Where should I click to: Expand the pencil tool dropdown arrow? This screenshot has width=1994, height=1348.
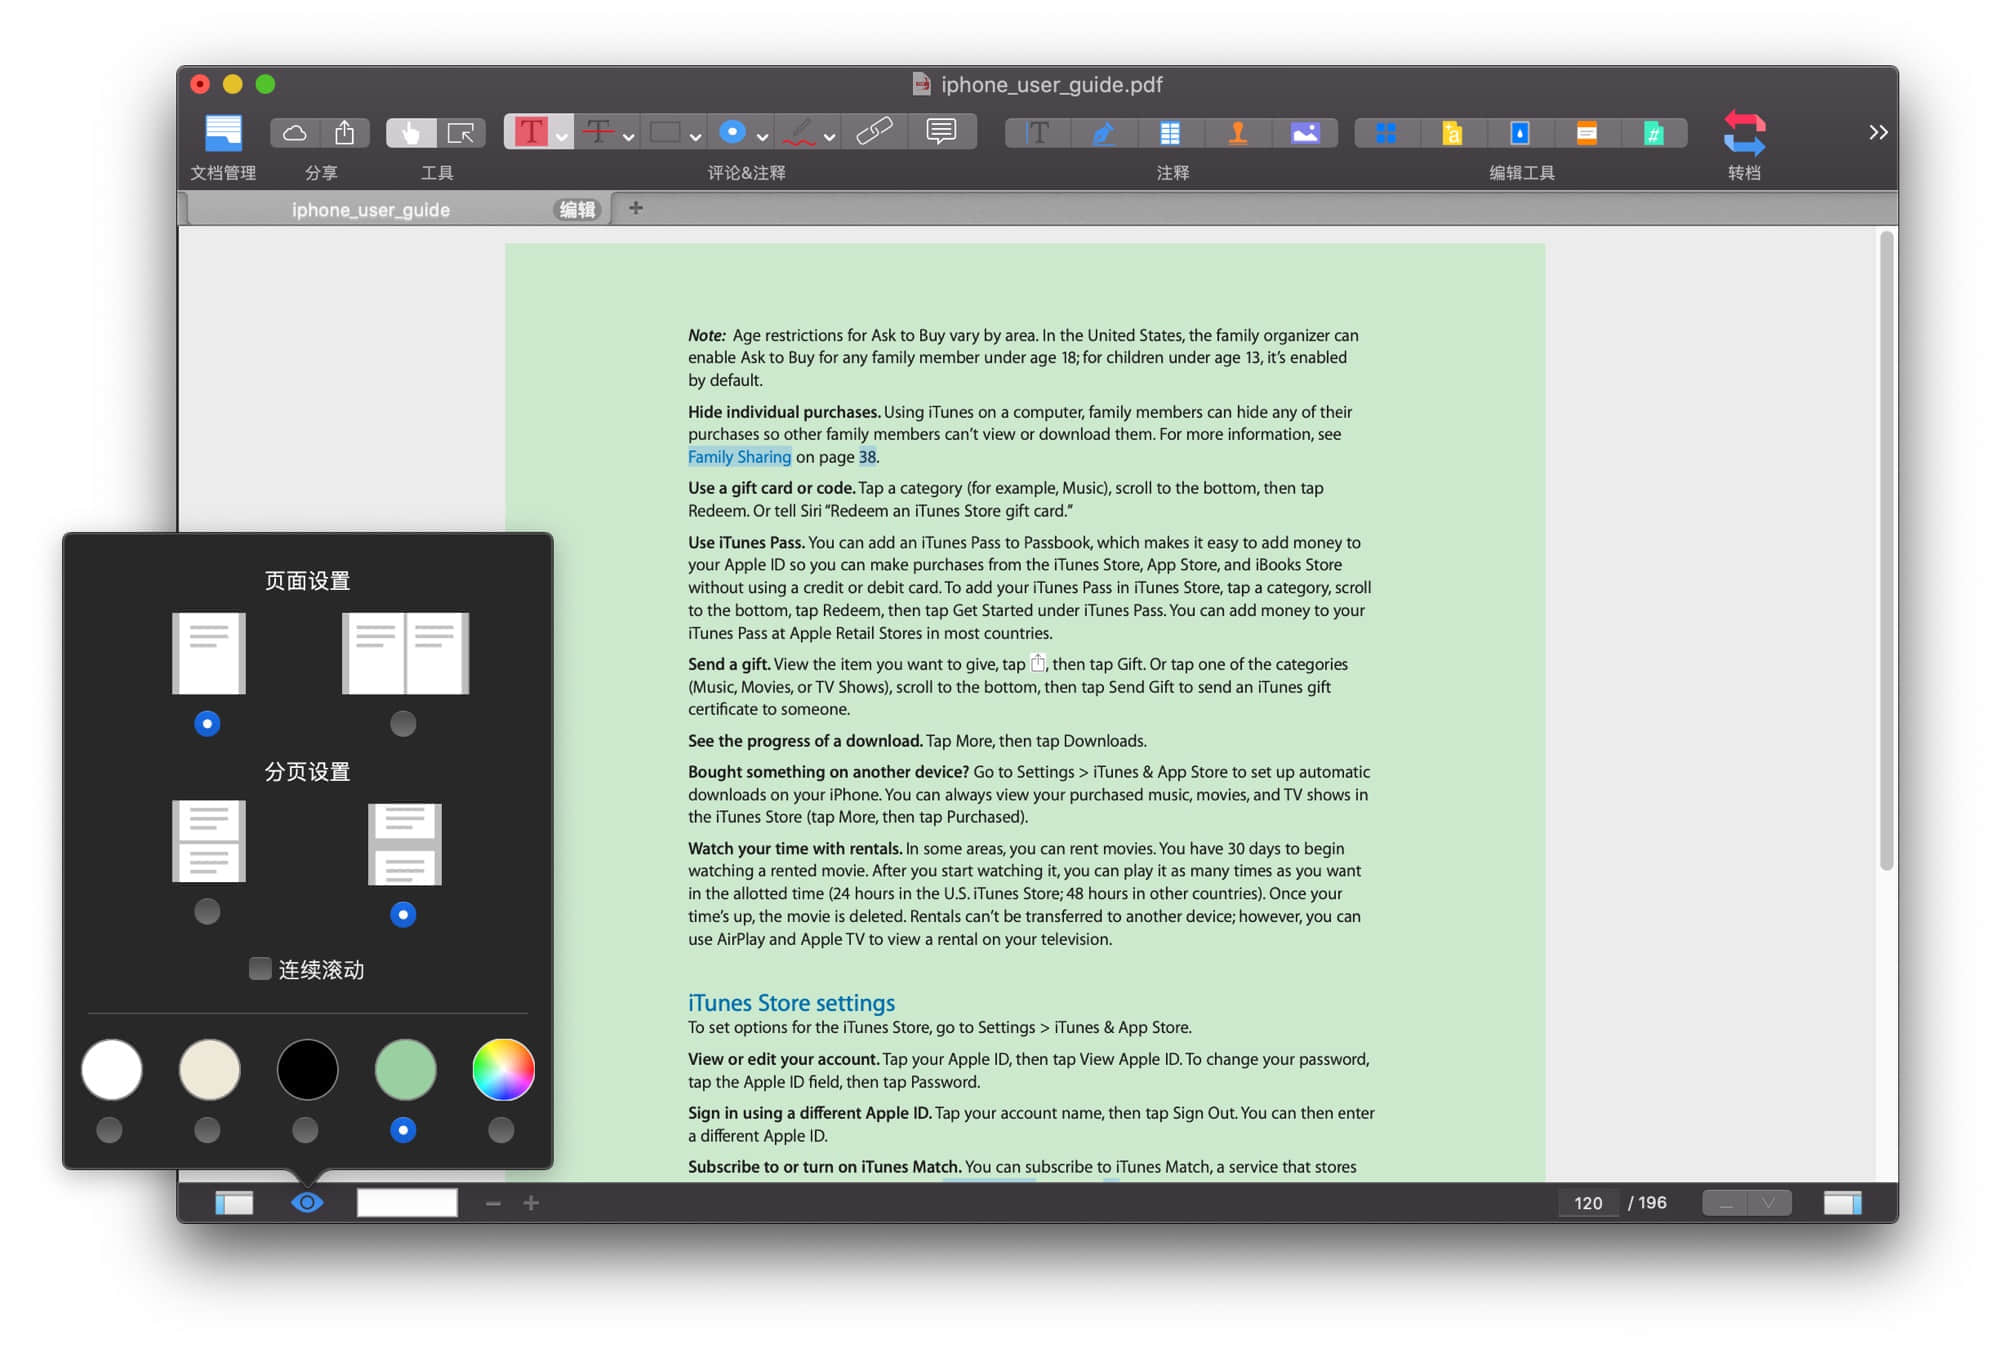point(829,136)
